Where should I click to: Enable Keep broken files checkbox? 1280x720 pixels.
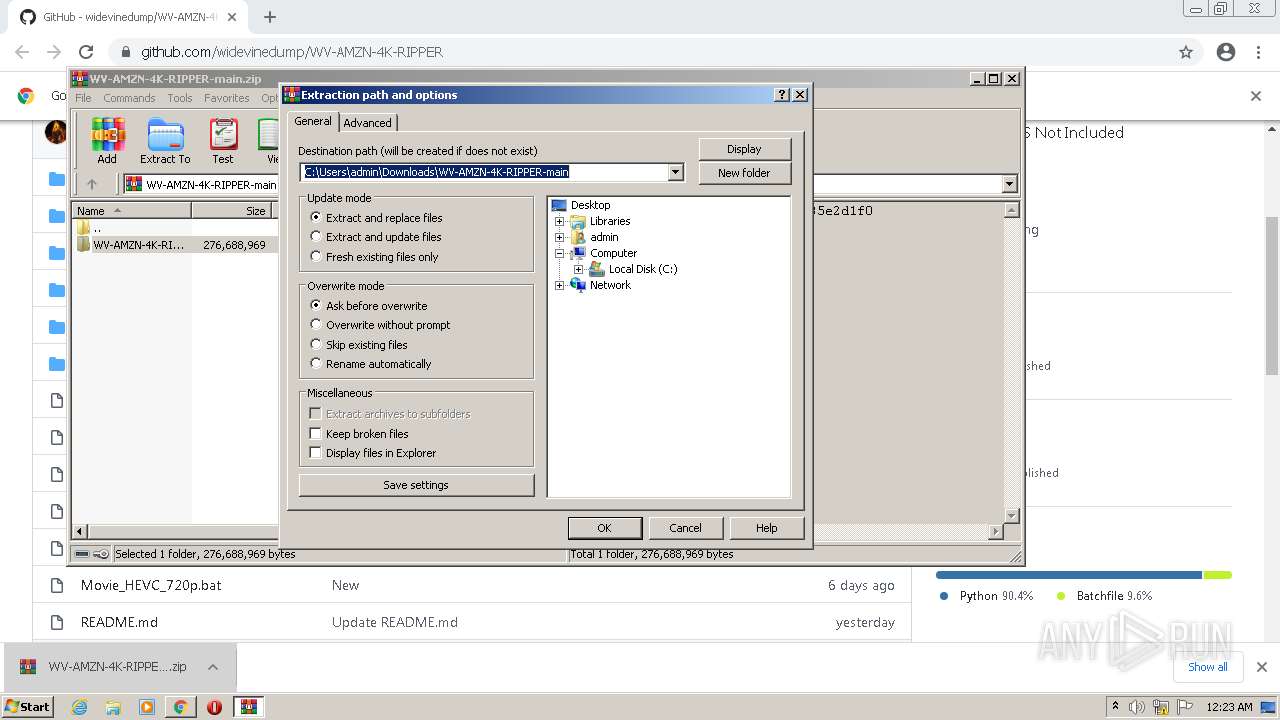(x=315, y=434)
